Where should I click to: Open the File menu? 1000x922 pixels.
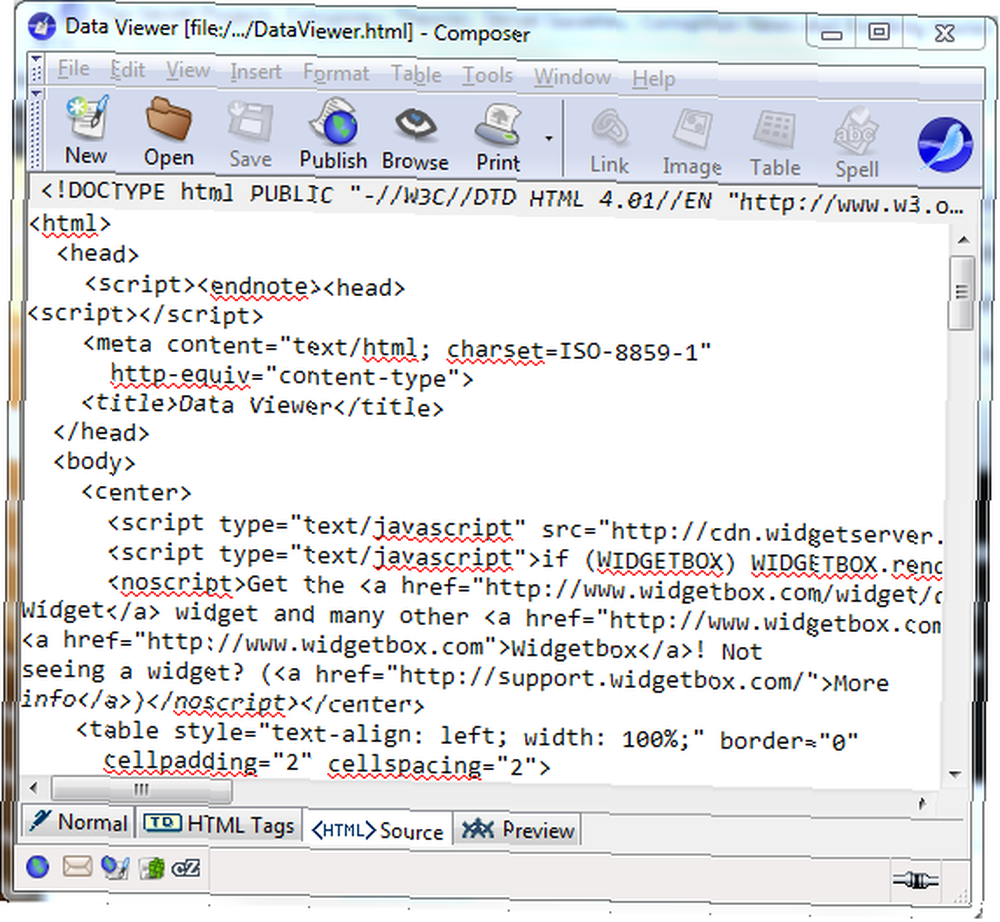click(x=73, y=69)
